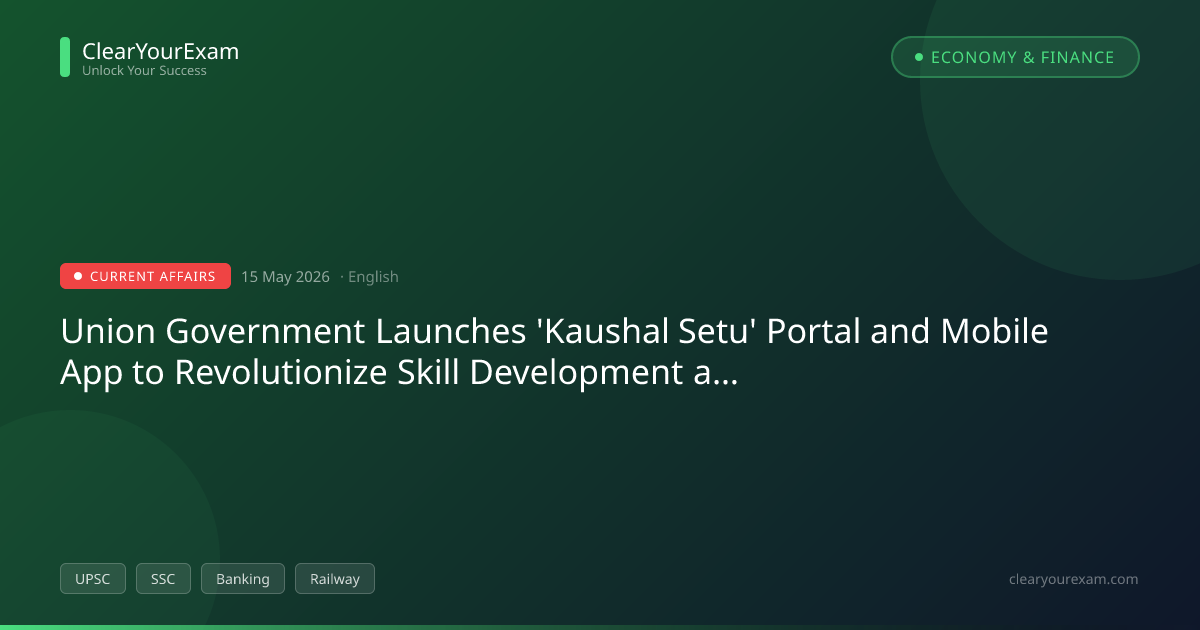
Task: Click the ClearYourExam brand name
Action: coord(160,51)
